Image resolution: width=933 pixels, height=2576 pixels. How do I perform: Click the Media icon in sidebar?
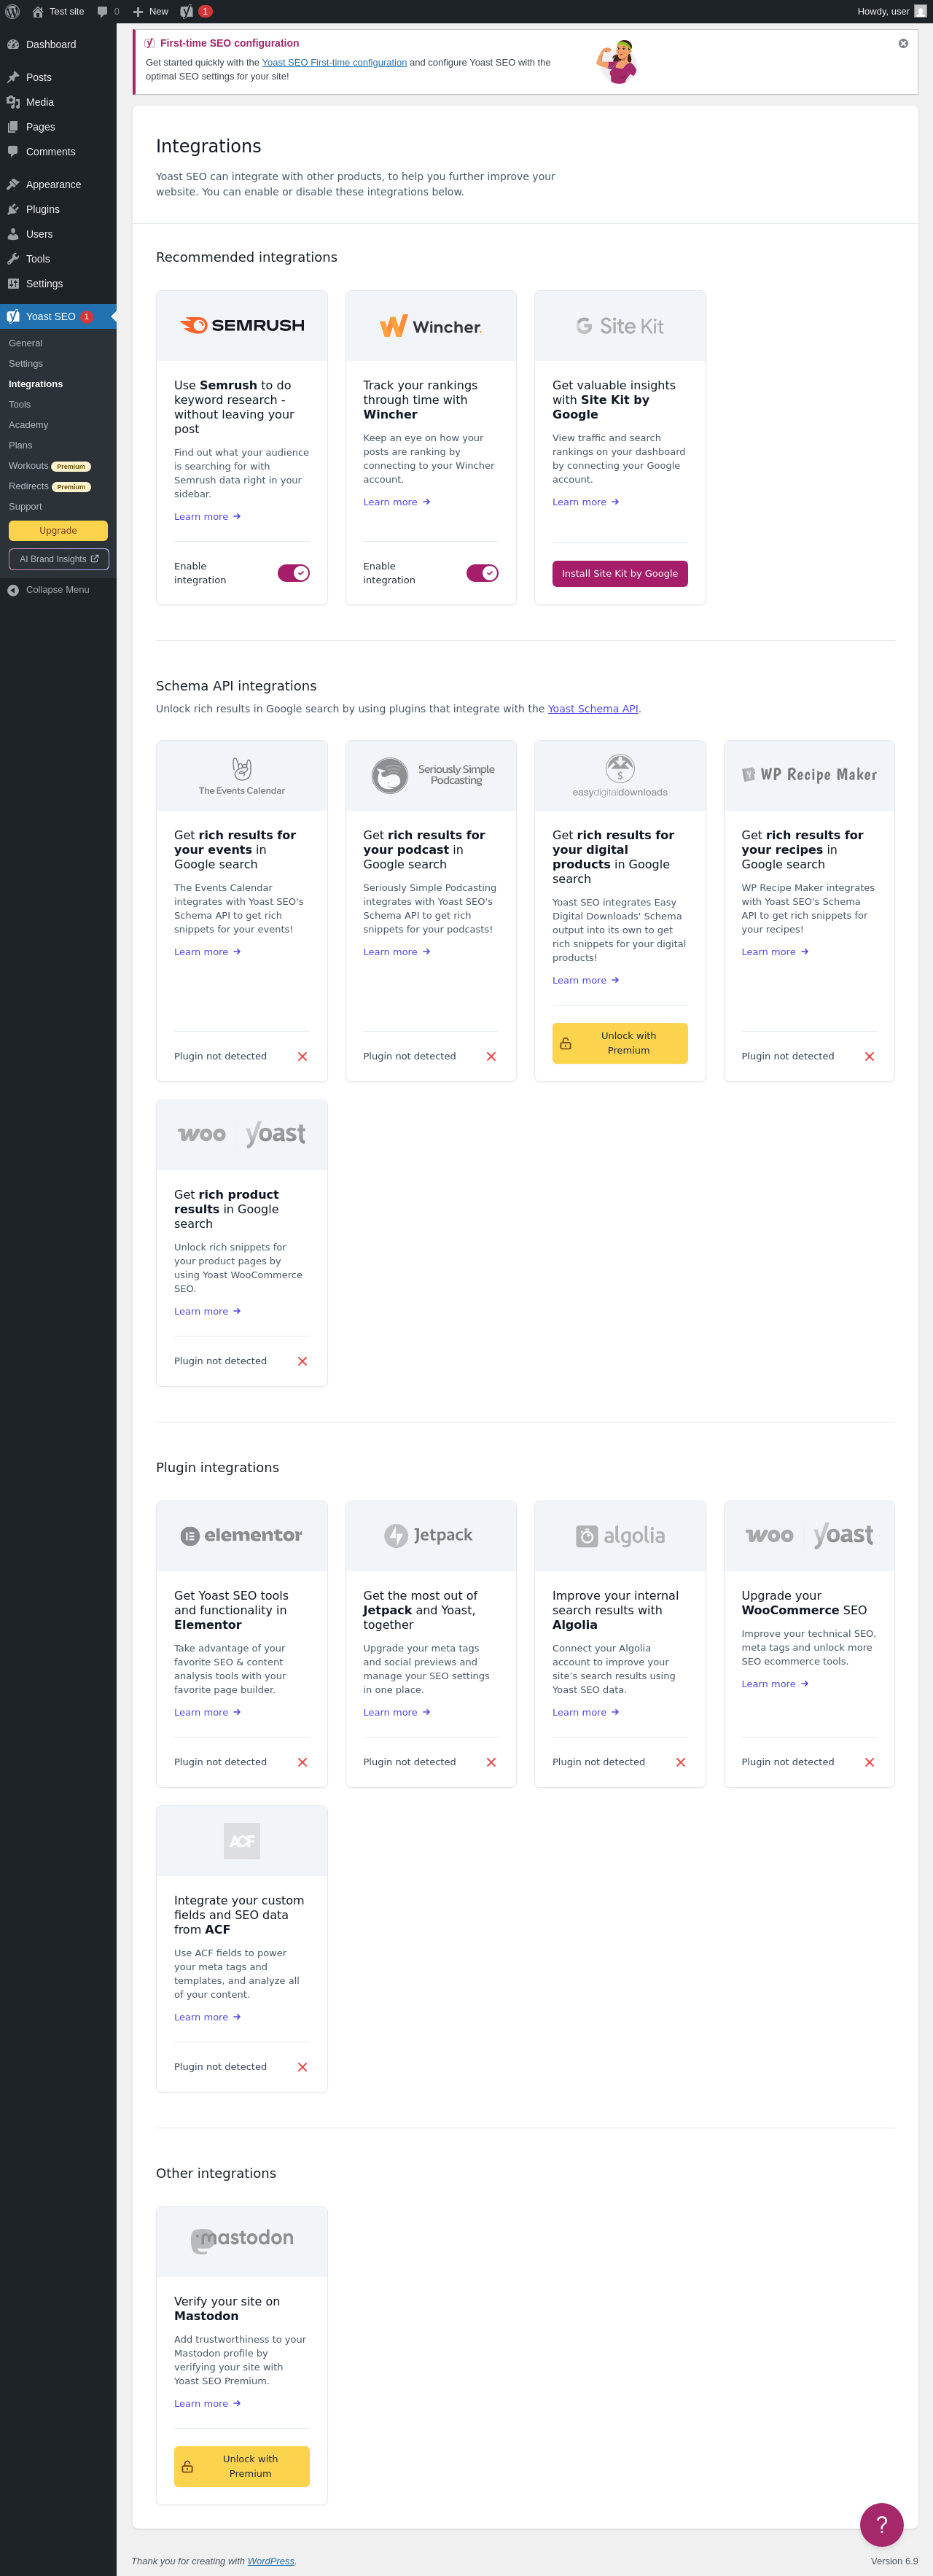(13, 102)
